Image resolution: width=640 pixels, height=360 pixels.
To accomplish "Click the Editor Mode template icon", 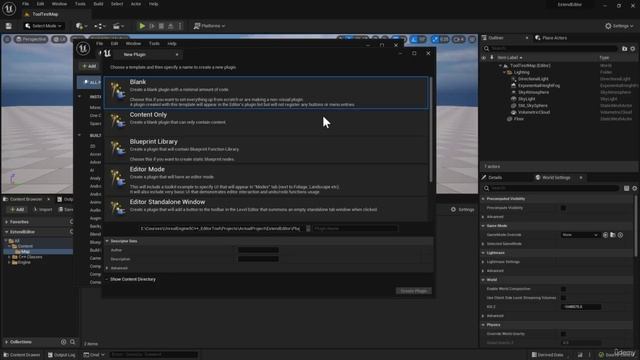I will pos(118,179).
